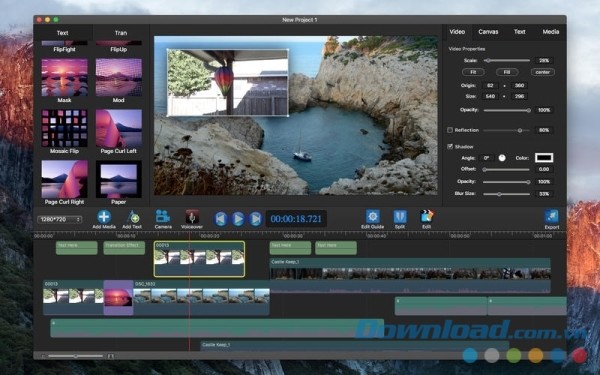The width and height of the screenshot is (600, 375).
Task: Select the Paper transition thumbnail
Action: (x=119, y=179)
